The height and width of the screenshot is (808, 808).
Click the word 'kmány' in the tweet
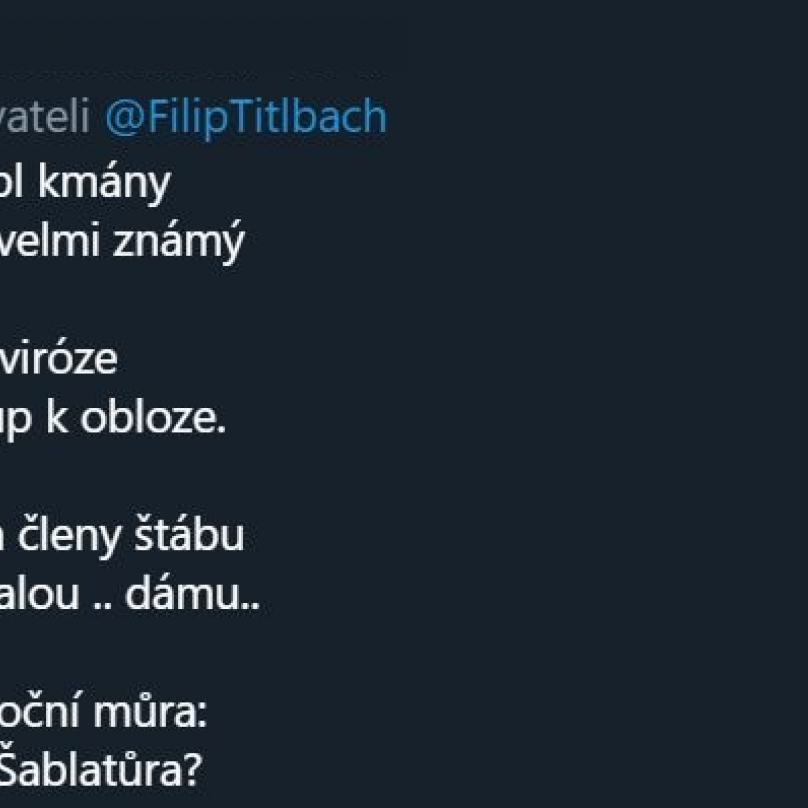[x=104, y=183]
